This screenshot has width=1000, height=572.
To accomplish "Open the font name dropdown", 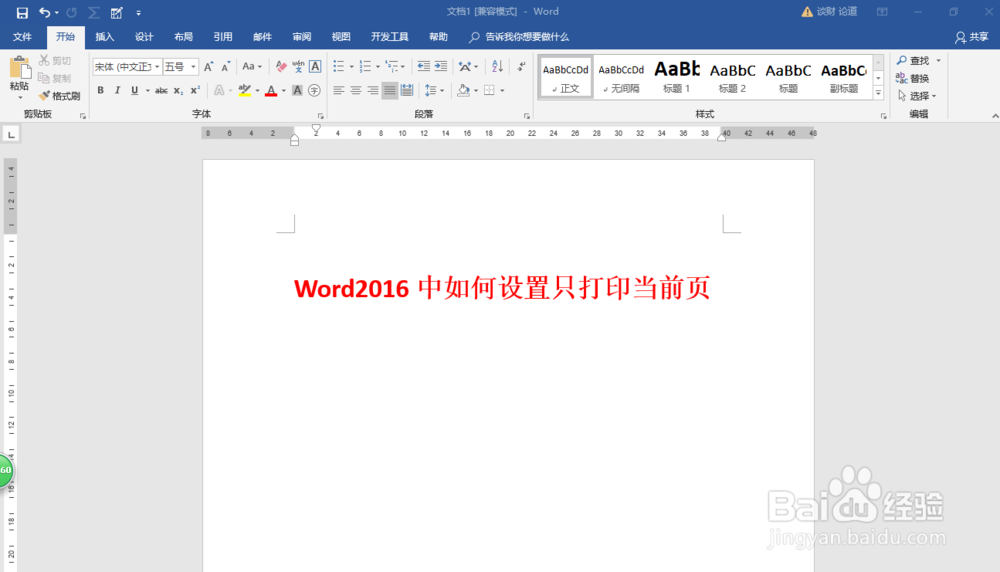I will (x=157, y=66).
